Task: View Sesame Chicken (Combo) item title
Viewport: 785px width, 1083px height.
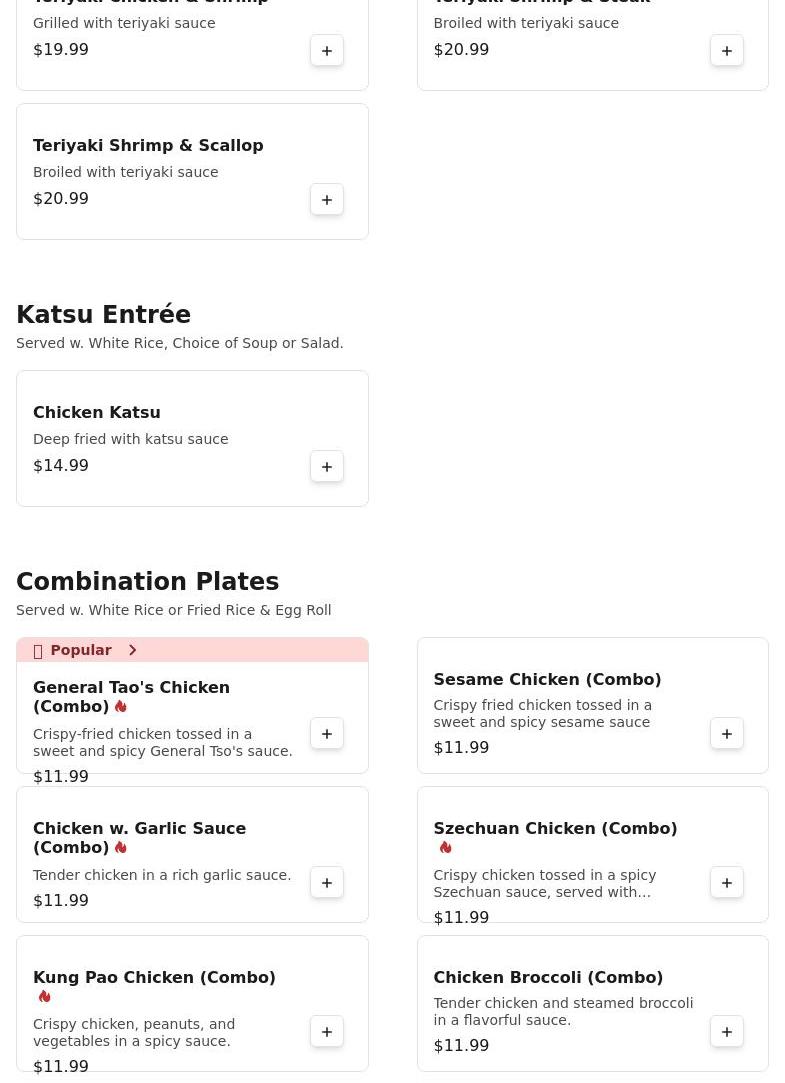Action: tap(547, 679)
